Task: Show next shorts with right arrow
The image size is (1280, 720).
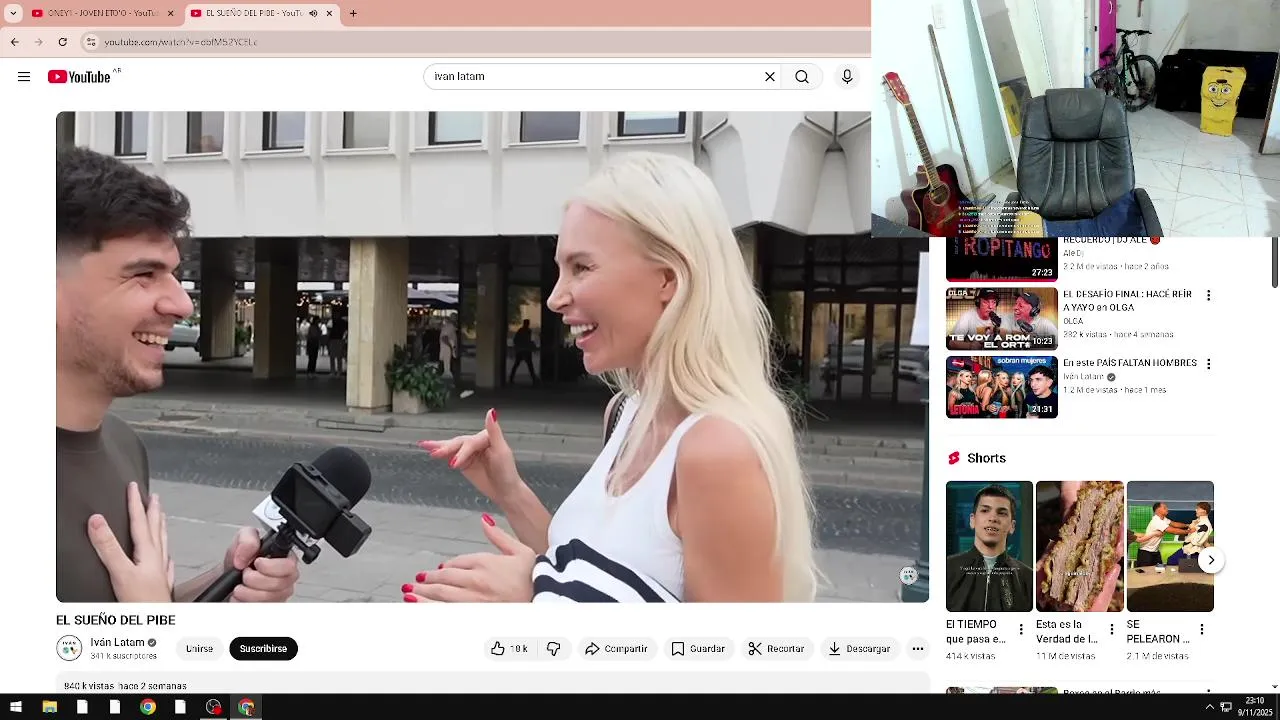Action: tap(1211, 560)
